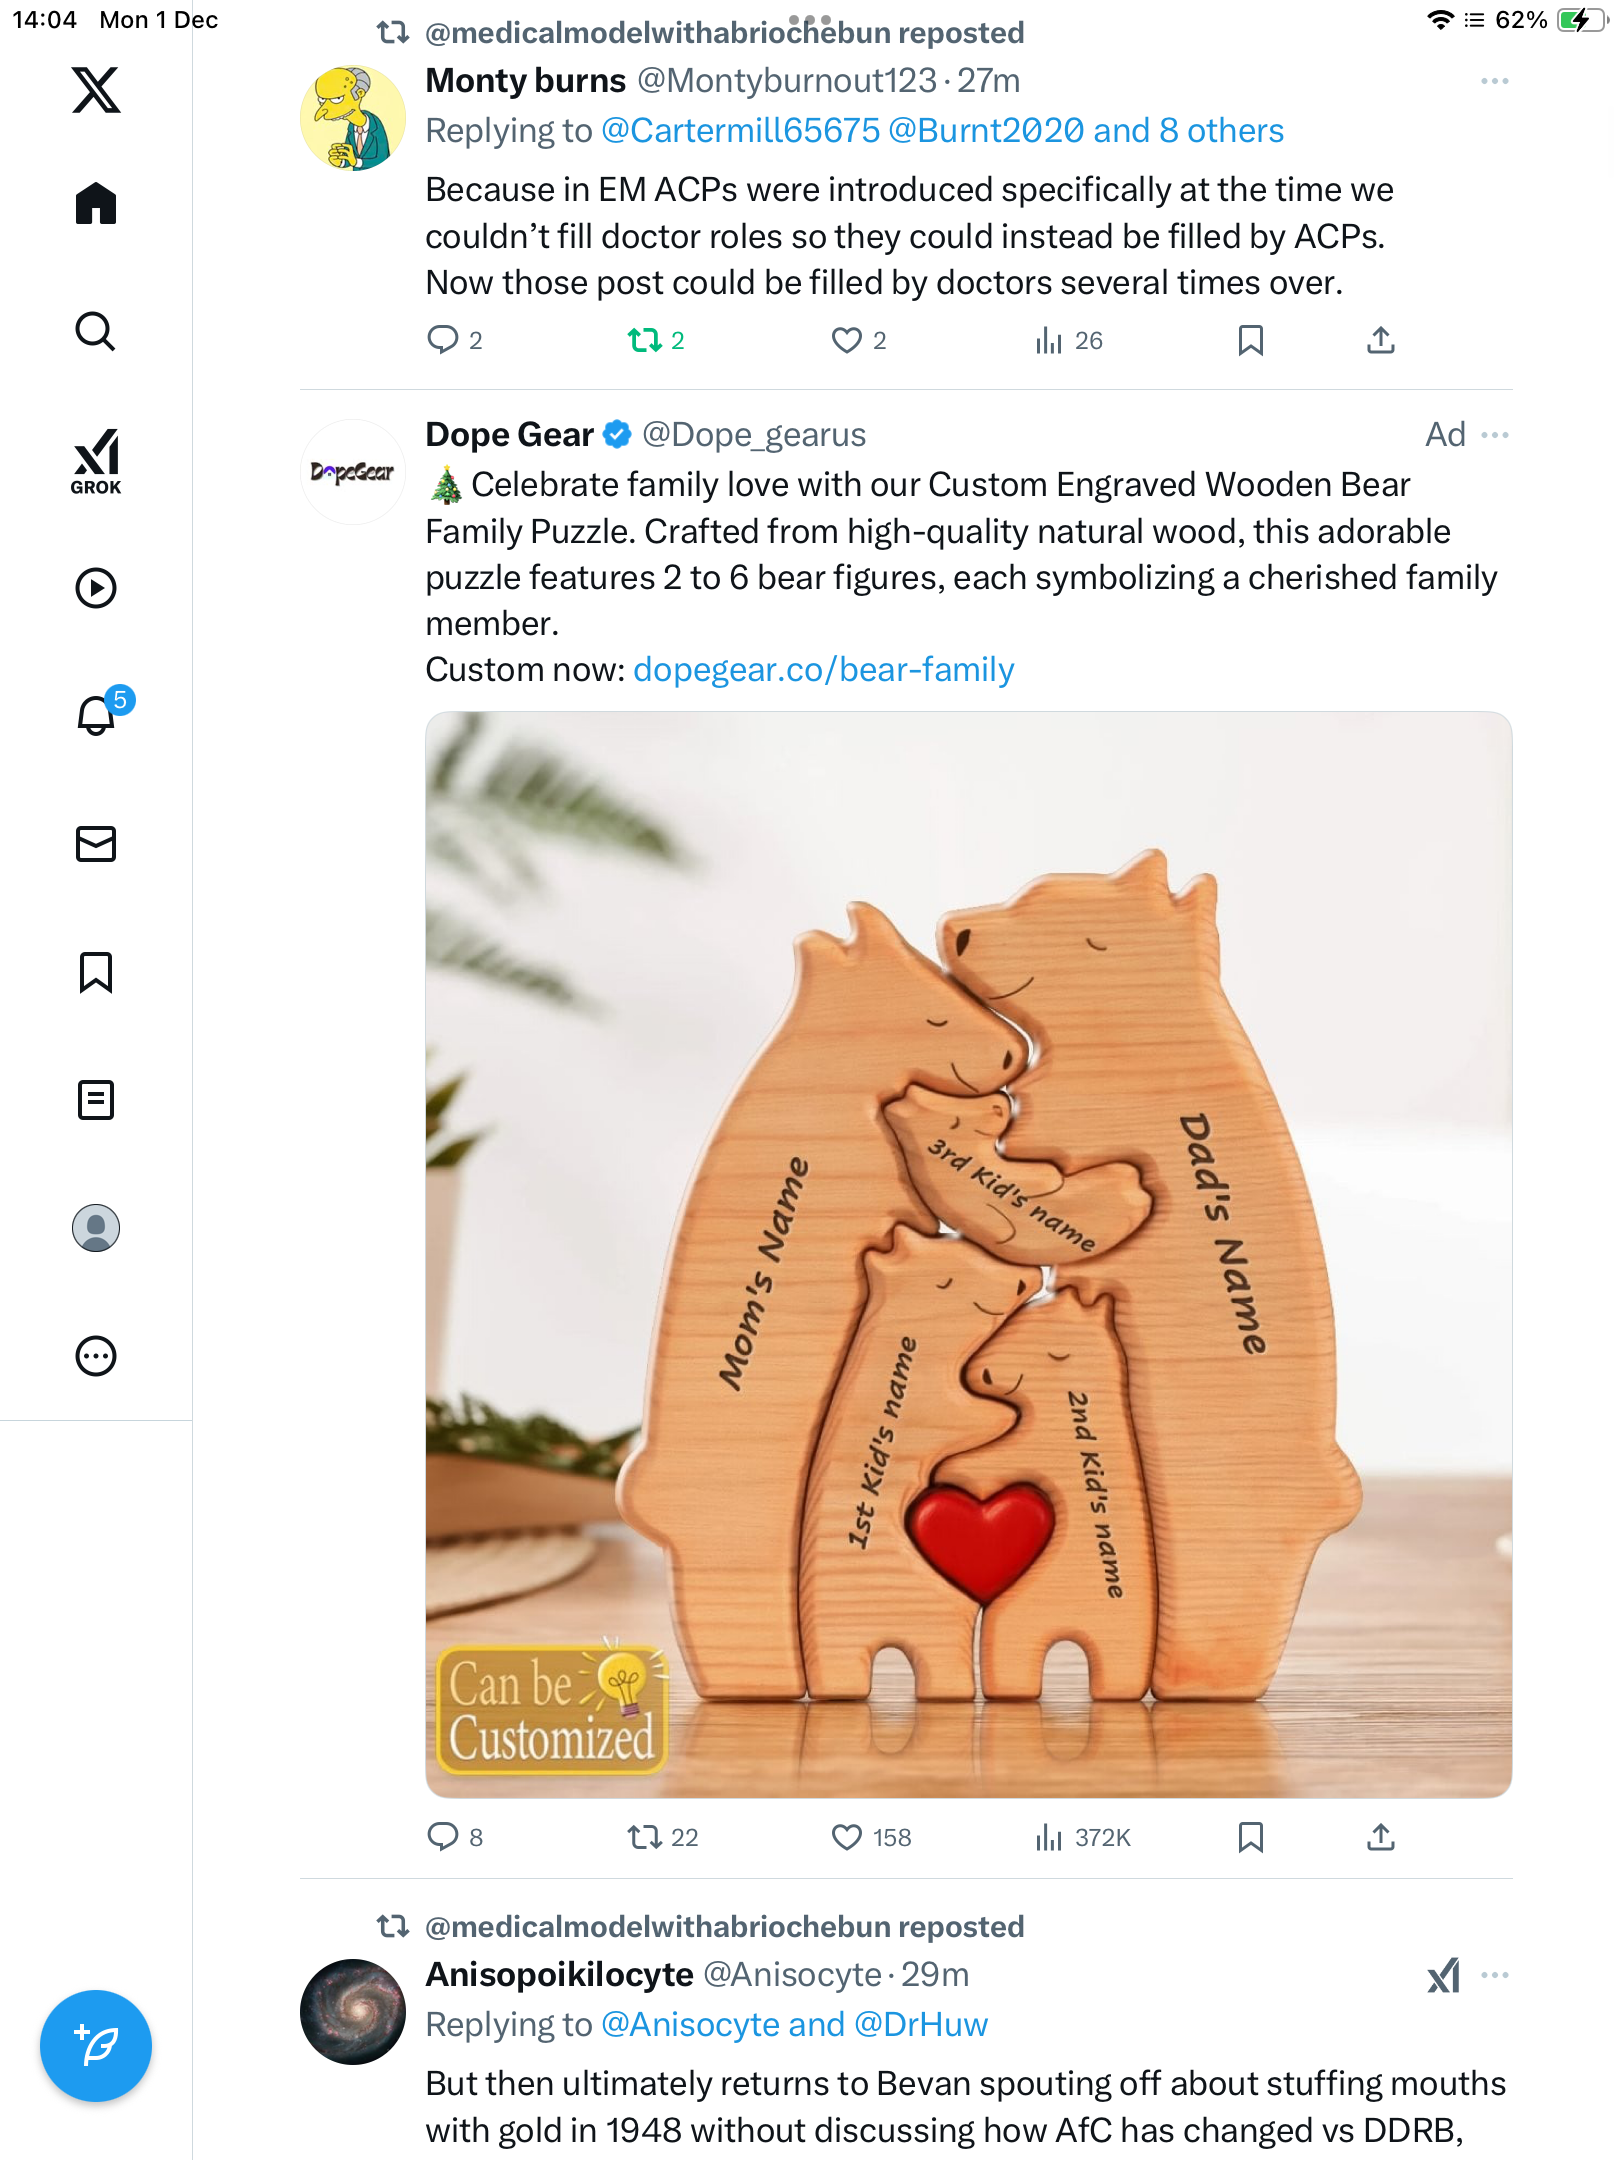Open direct messages envelope
Image resolution: width=1620 pixels, height=2160 pixels.
96,844
